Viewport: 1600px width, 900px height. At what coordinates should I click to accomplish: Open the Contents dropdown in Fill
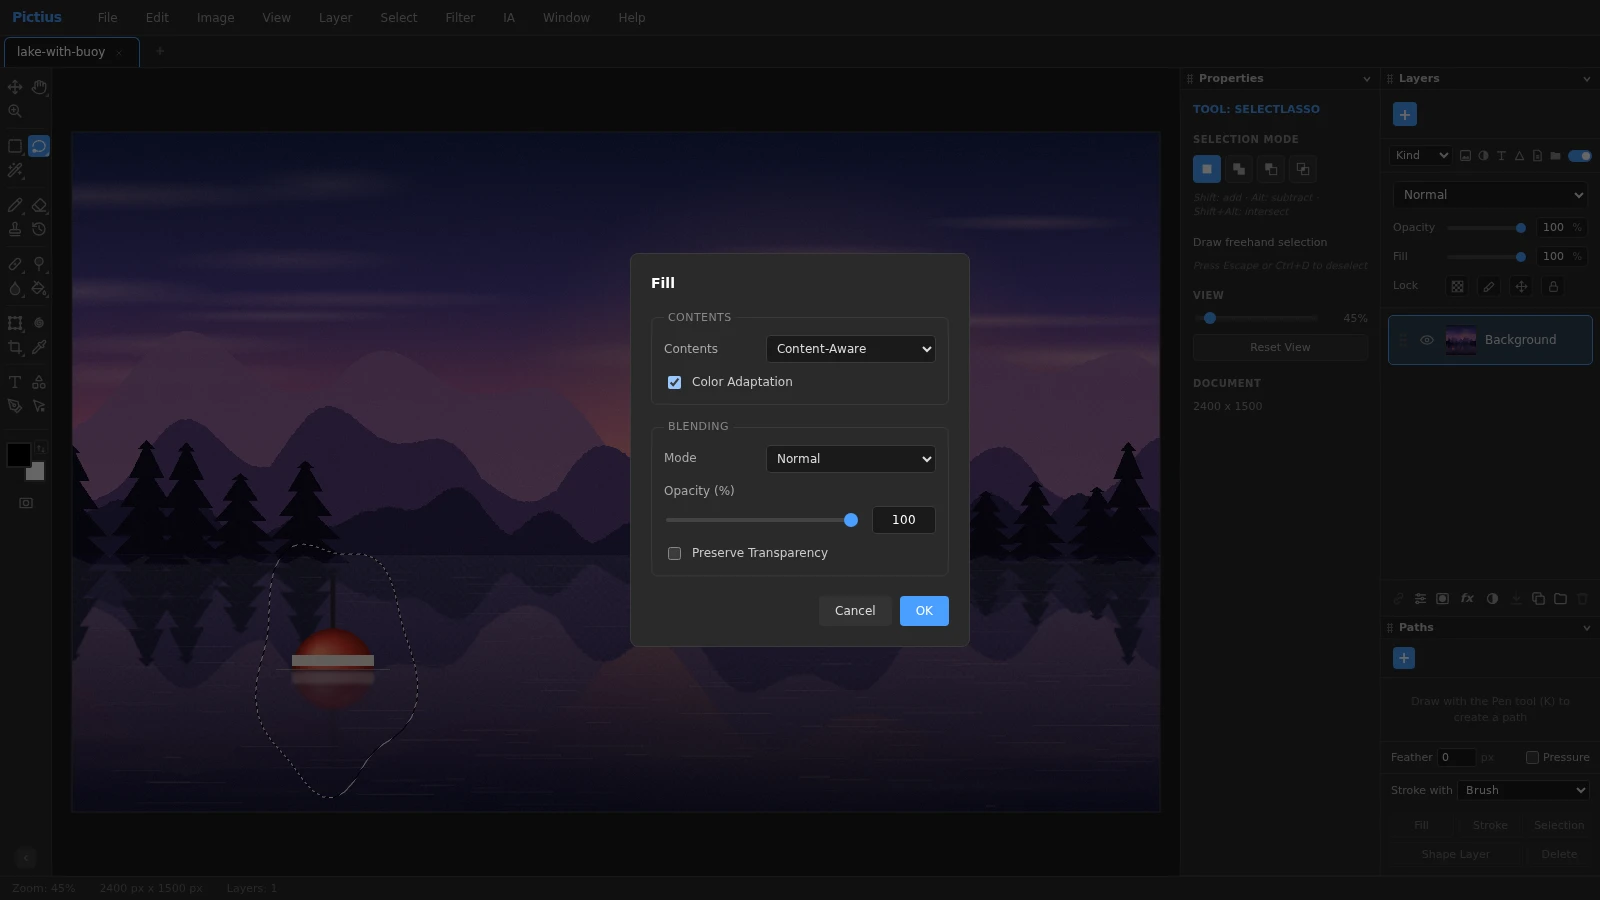click(851, 349)
